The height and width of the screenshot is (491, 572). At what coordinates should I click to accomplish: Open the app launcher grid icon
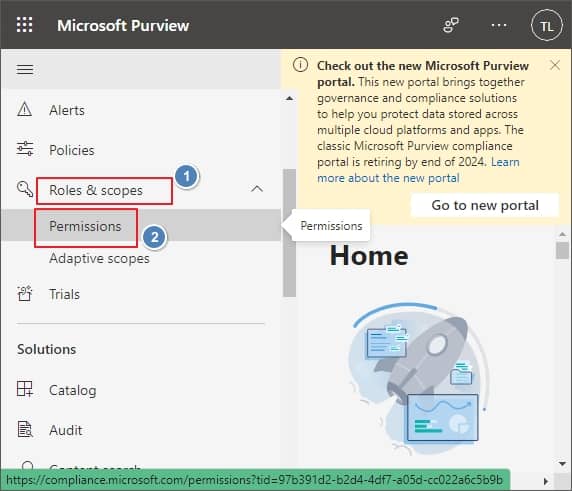click(24, 25)
